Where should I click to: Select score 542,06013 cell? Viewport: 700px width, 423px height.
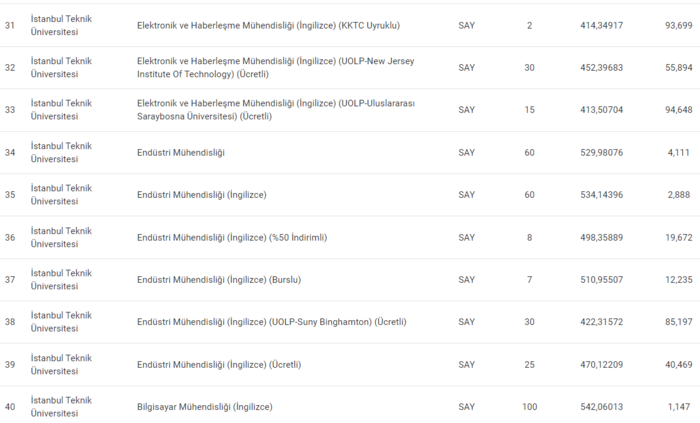pyautogui.click(x=601, y=407)
